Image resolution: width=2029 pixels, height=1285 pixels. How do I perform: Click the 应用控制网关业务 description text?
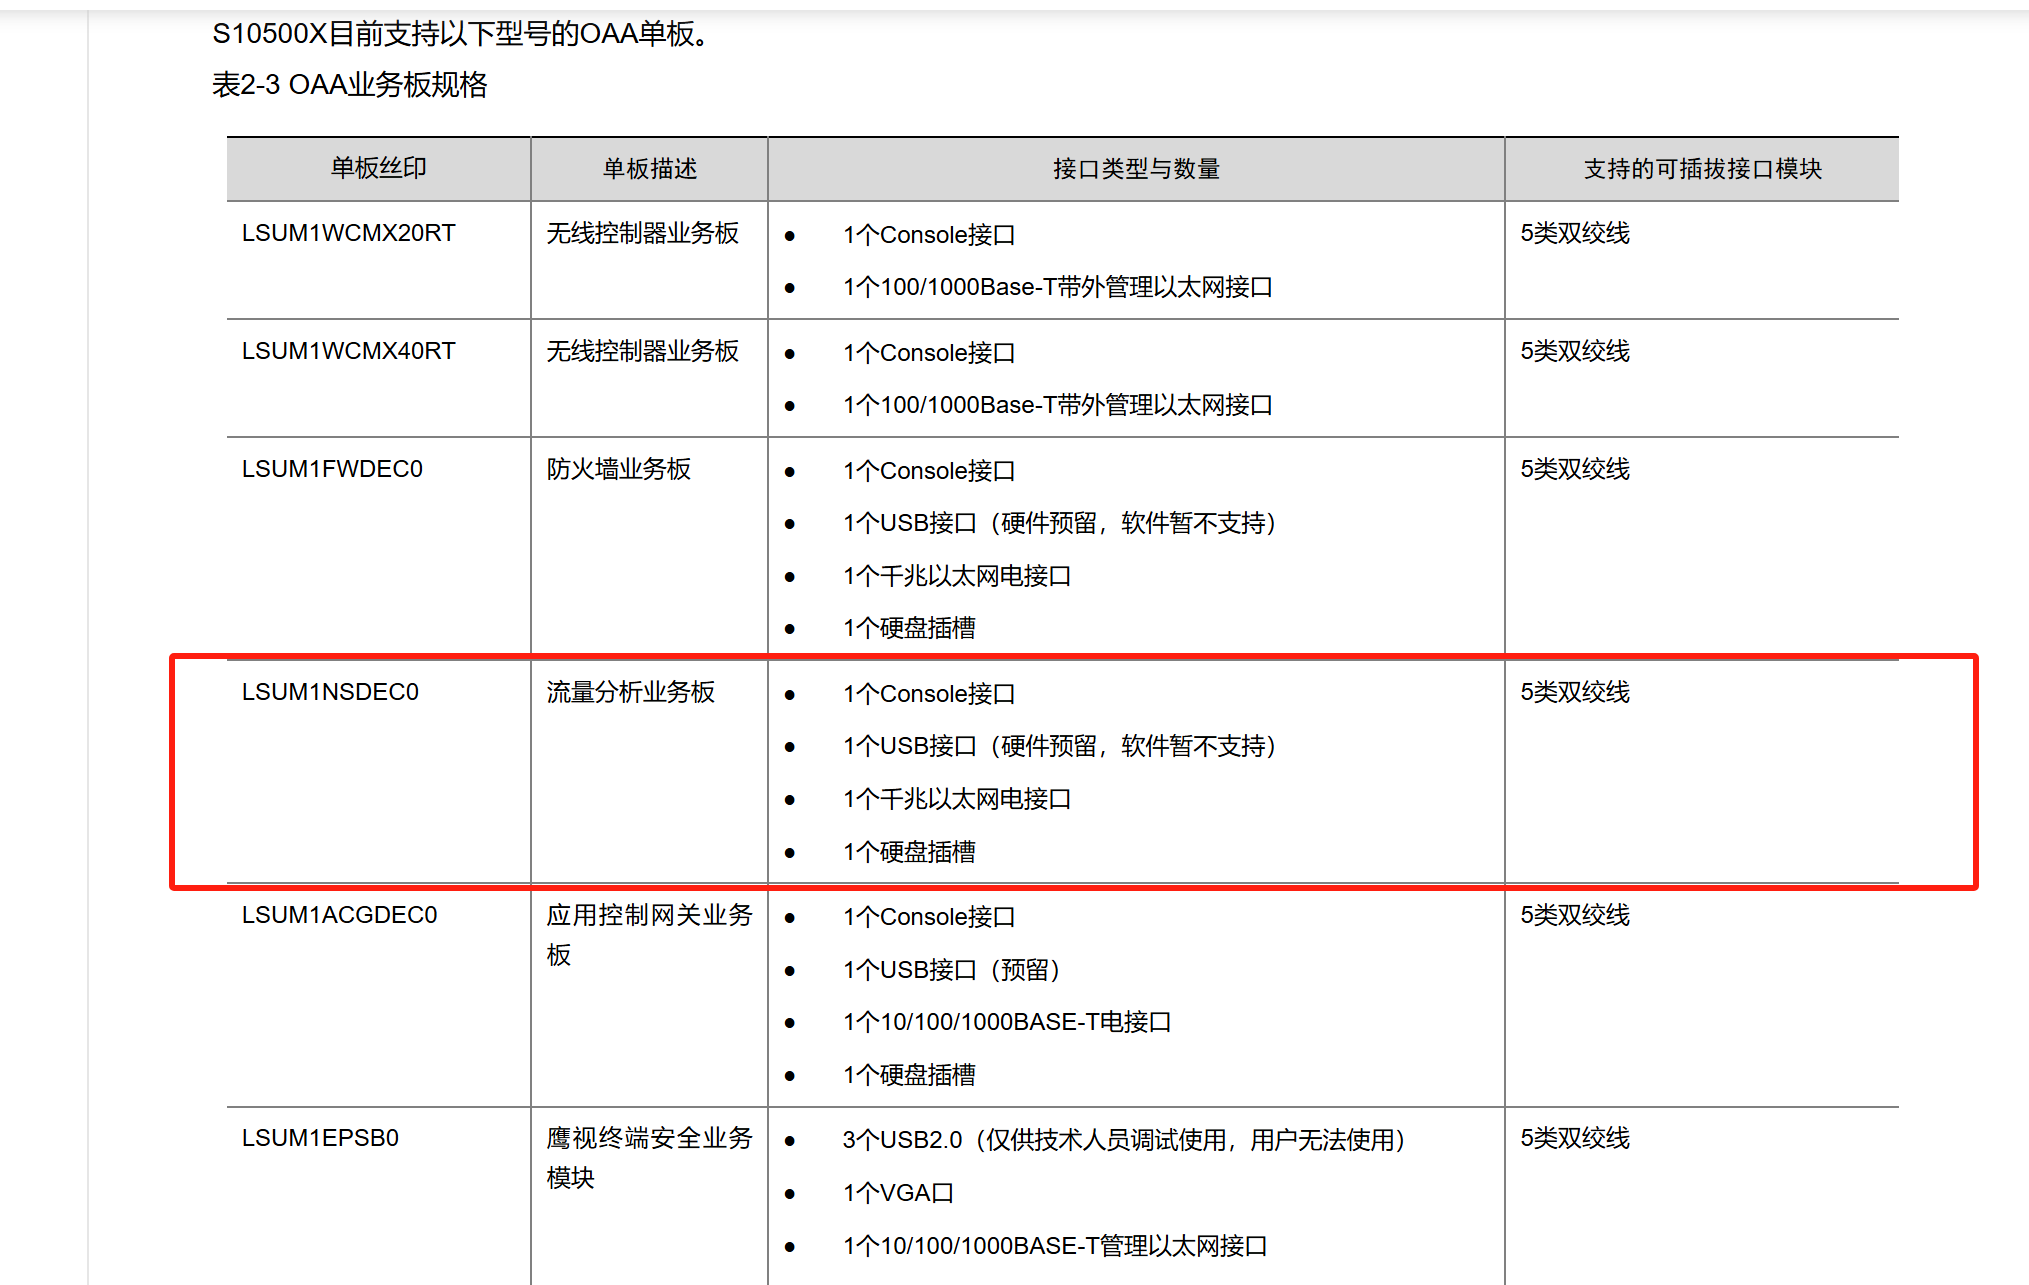[x=649, y=915]
